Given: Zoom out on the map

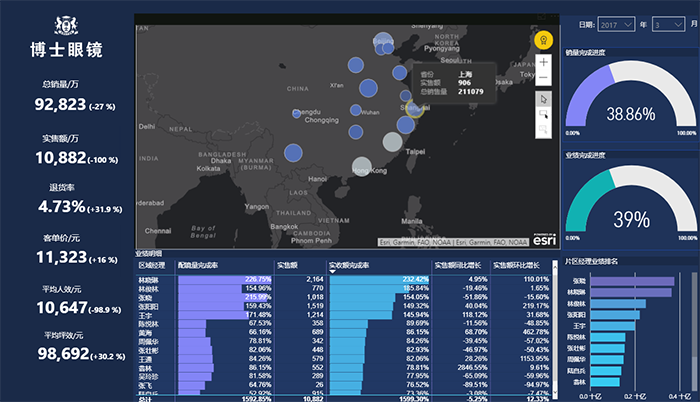Looking at the screenshot, I should click(543, 76).
